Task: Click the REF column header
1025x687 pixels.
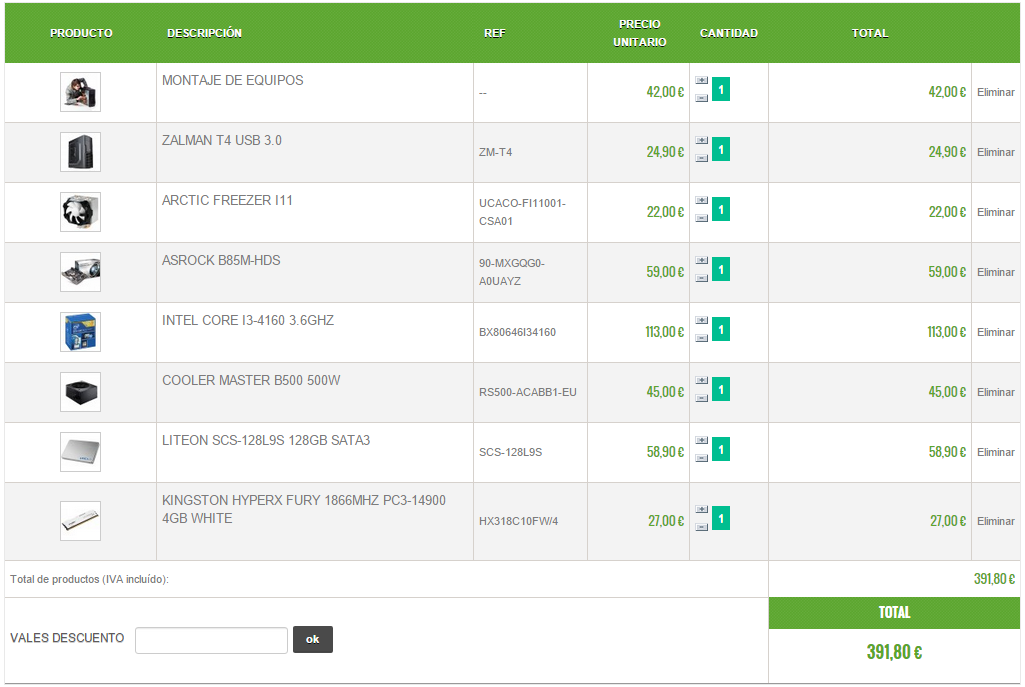Action: click(495, 33)
